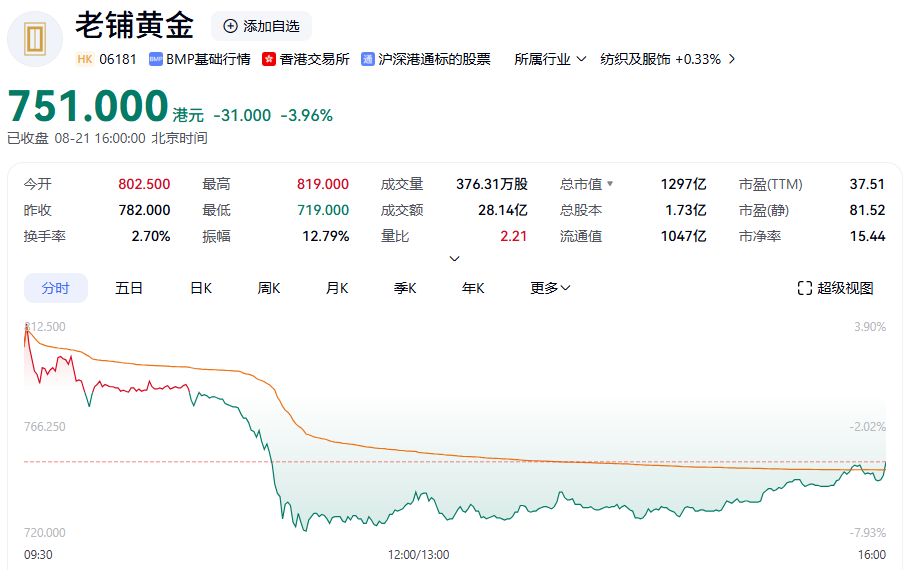Select the 年K chart tab

(x=473, y=288)
